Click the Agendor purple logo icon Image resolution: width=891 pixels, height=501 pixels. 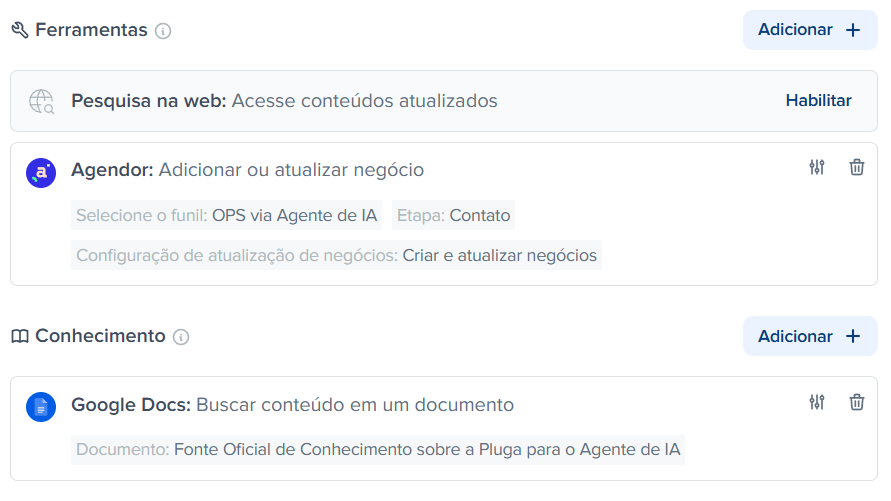pyautogui.click(x=41, y=173)
